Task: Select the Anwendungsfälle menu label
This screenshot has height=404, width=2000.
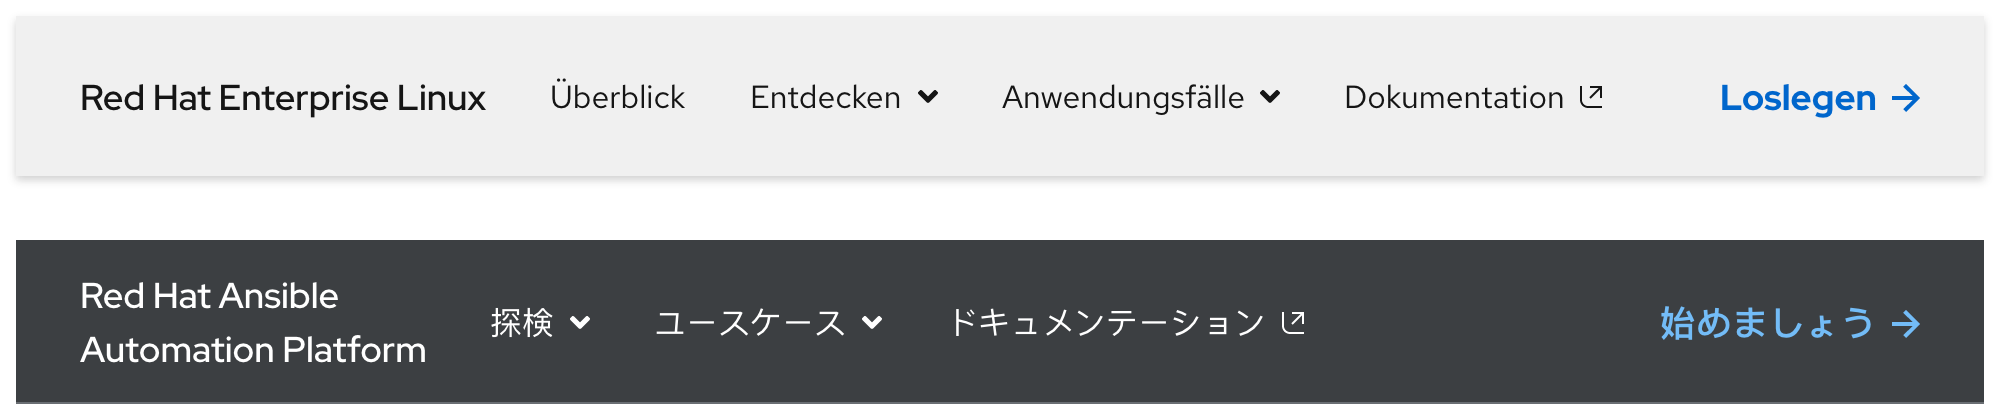Action: tap(1123, 97)
